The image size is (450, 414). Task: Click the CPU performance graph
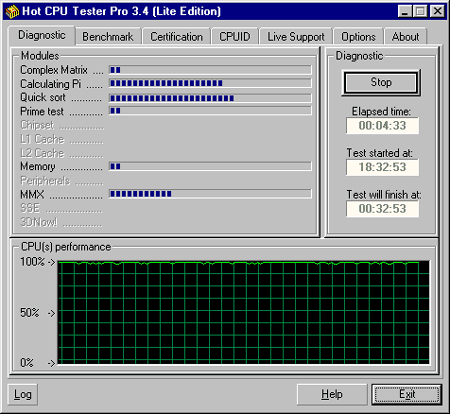[244, 313]
